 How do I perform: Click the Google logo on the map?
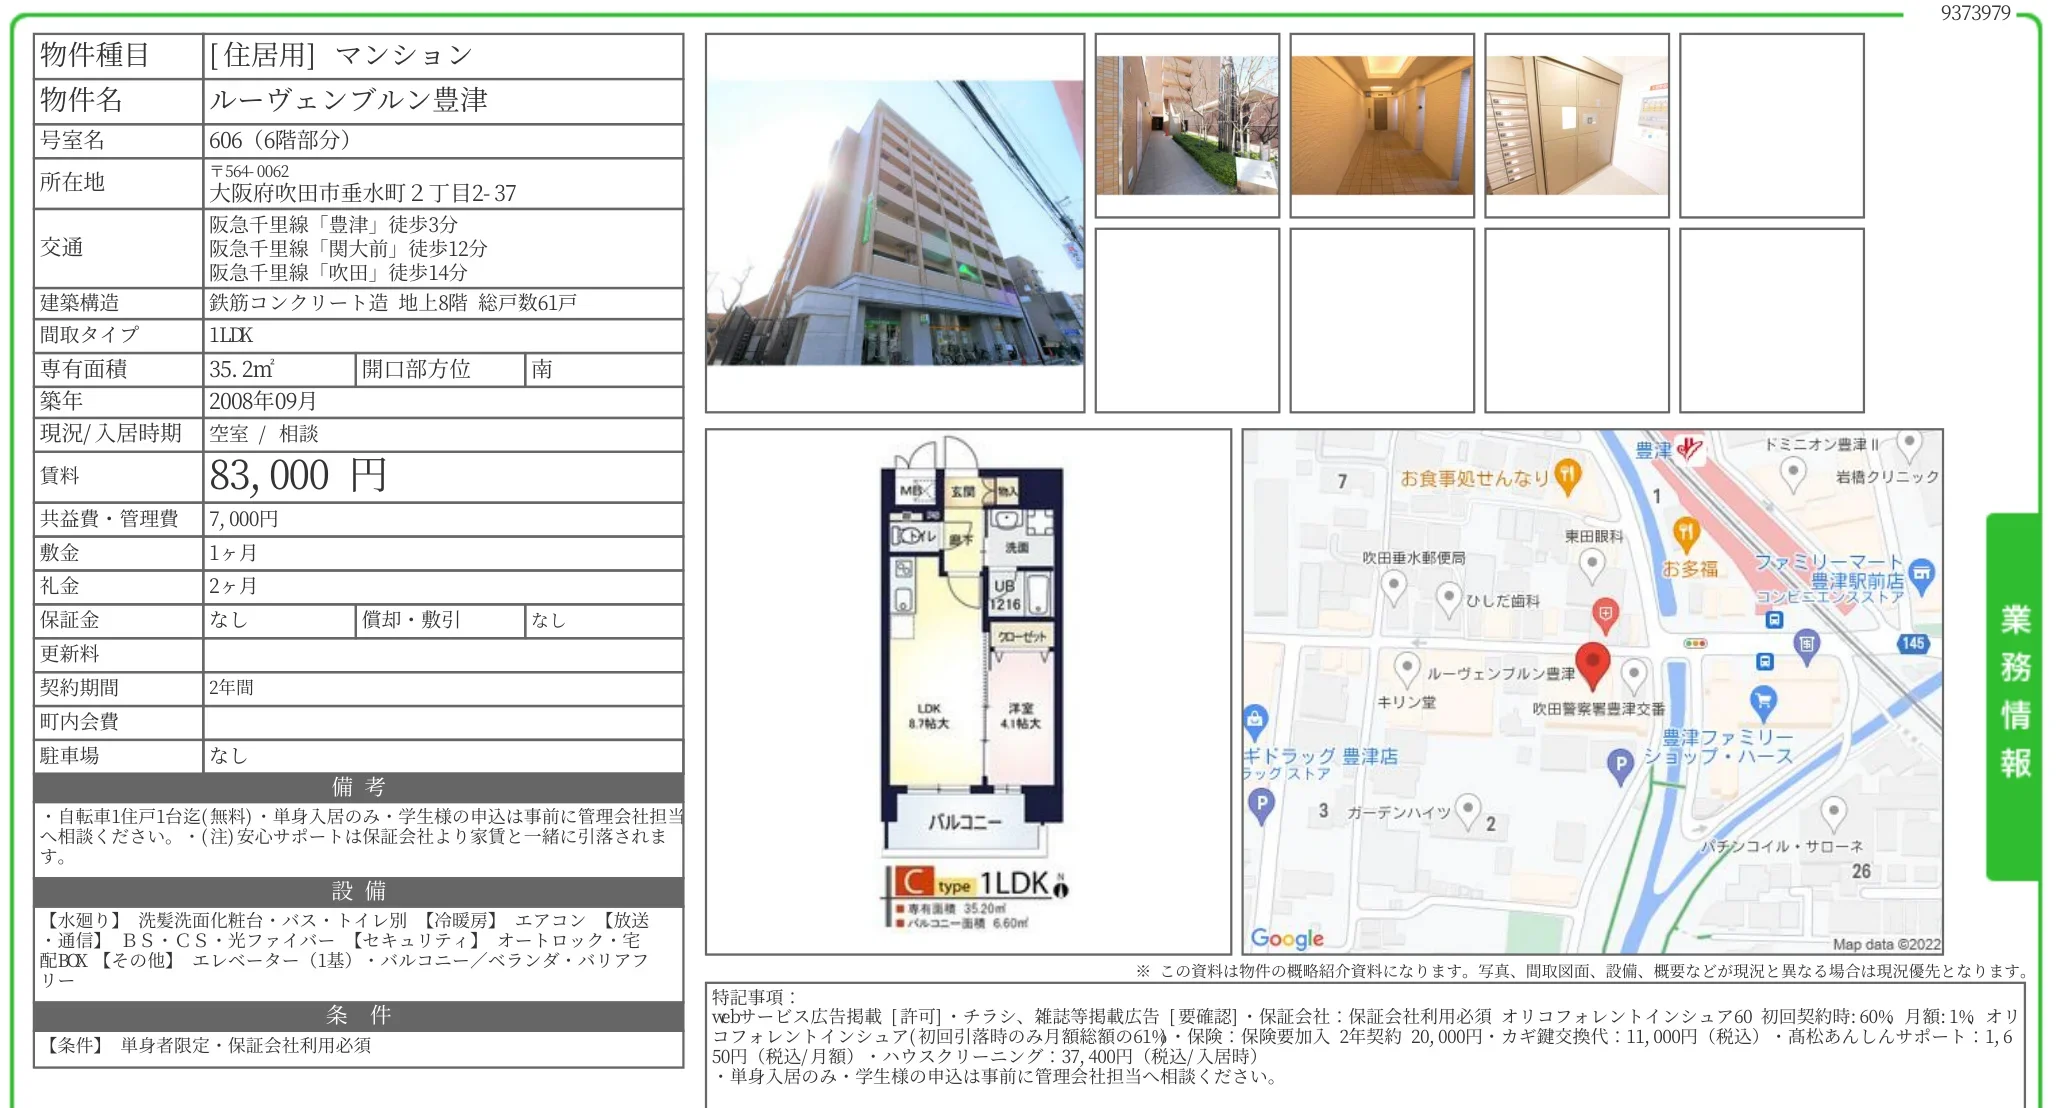[x=1287, y=938]
